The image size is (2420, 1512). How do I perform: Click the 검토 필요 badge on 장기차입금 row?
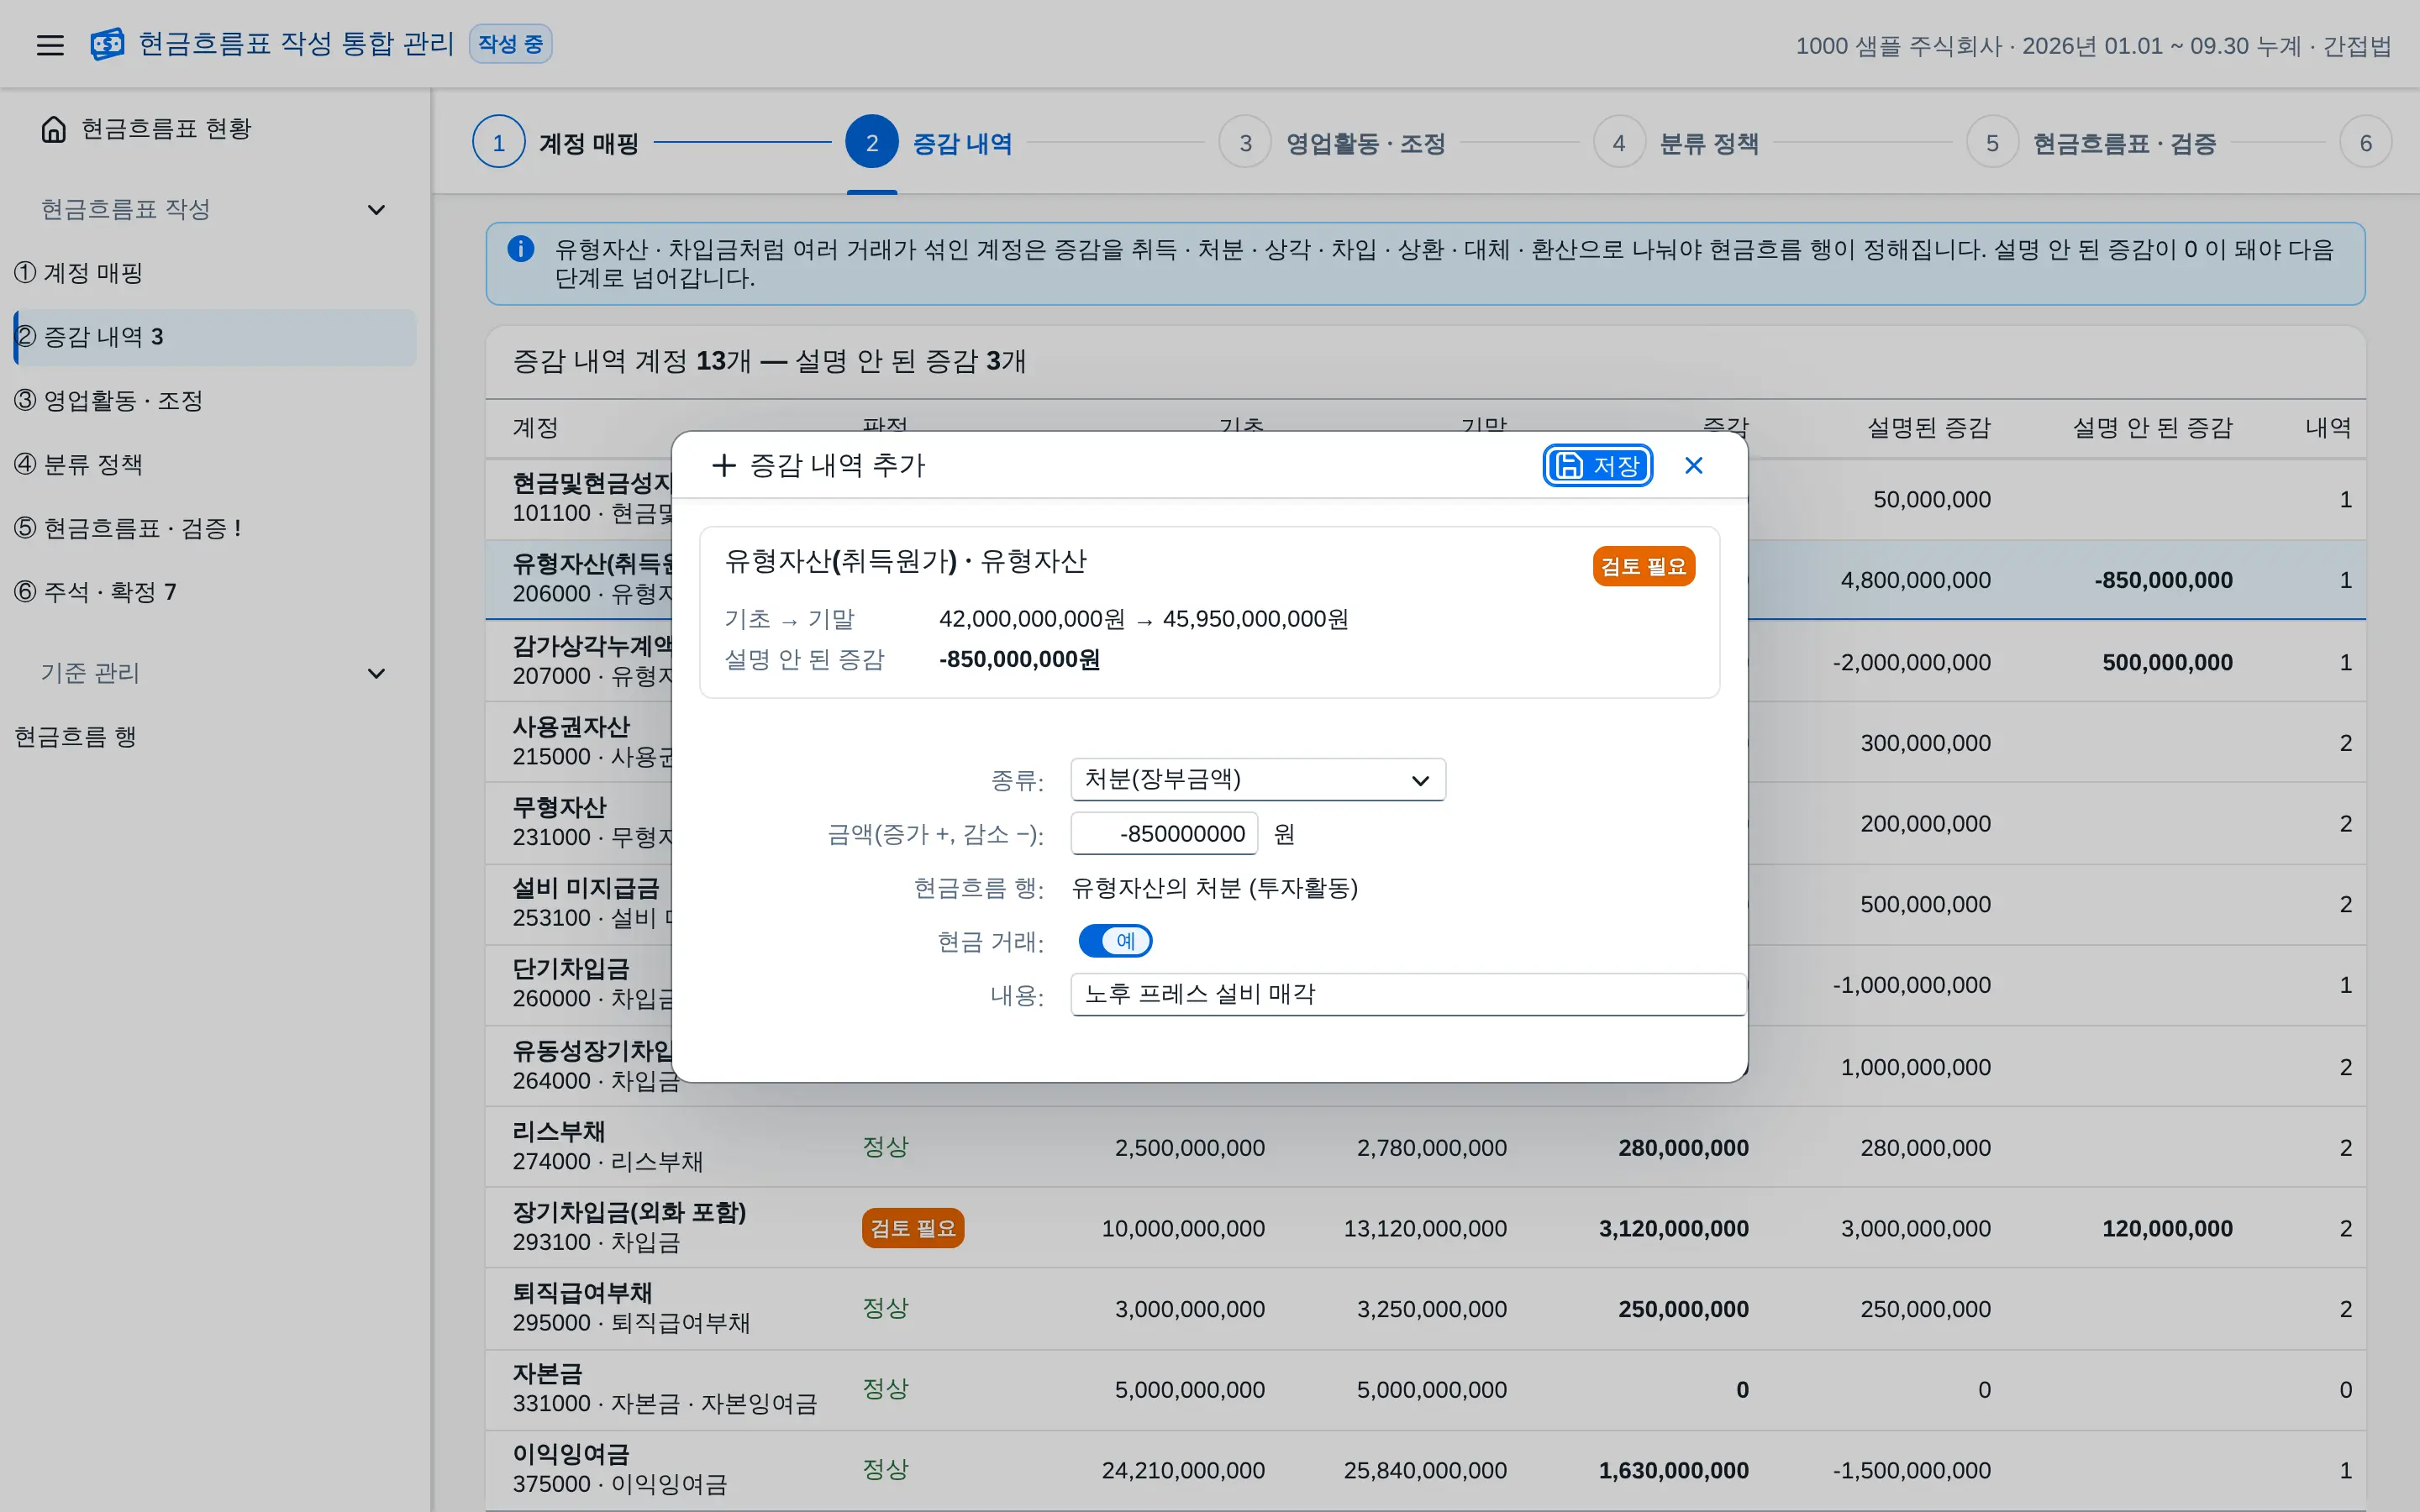coord(912,1228)
